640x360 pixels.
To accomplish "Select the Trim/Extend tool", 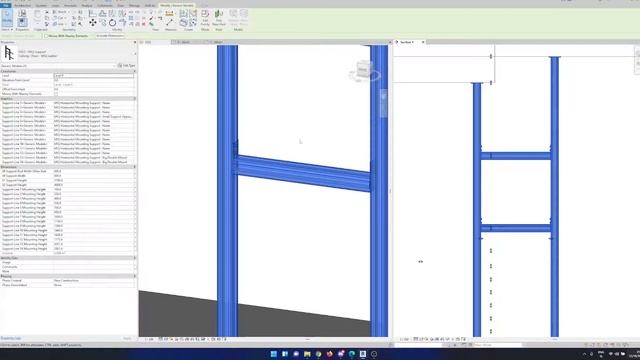I will pos(122,23).
